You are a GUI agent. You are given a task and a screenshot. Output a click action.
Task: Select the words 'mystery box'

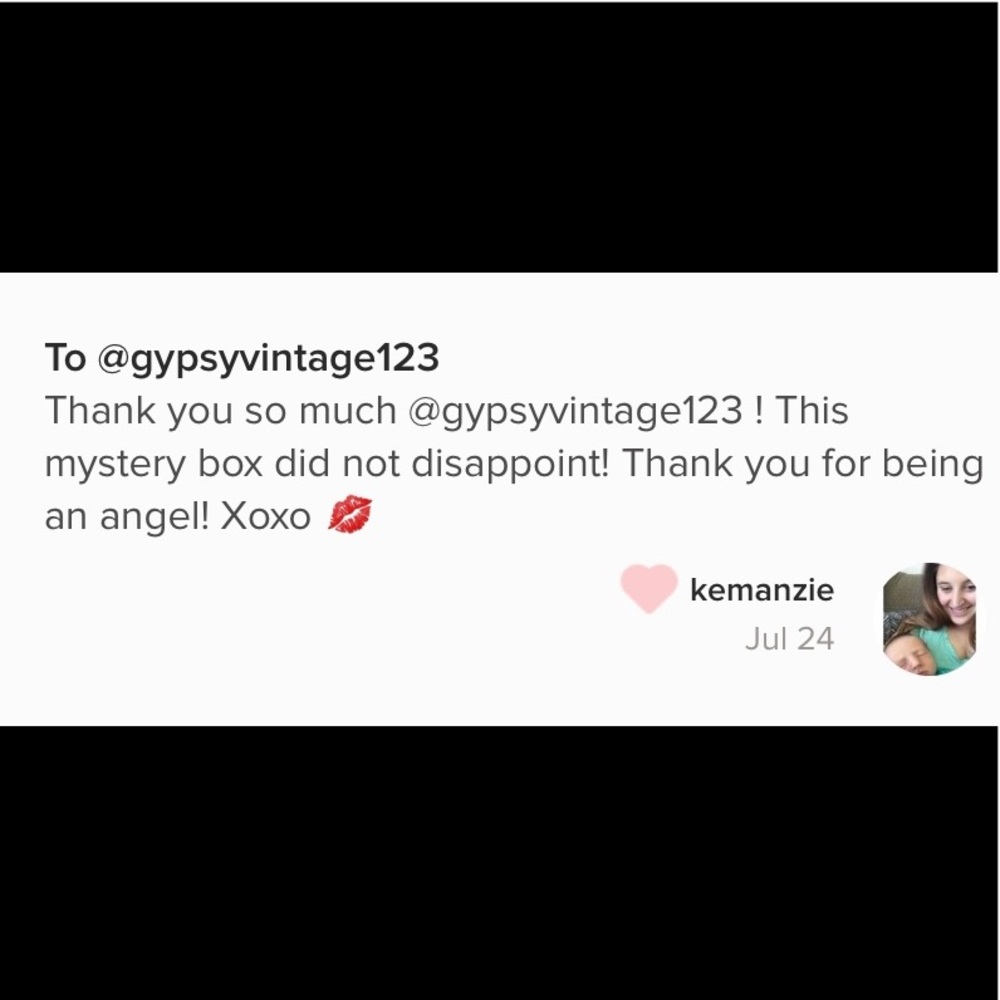[154, 464]
